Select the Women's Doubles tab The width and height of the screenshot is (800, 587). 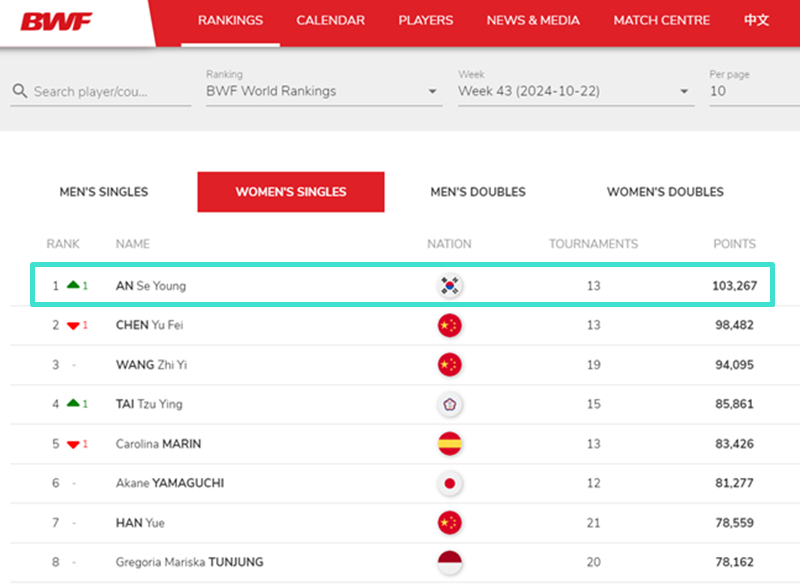[665, 192]
